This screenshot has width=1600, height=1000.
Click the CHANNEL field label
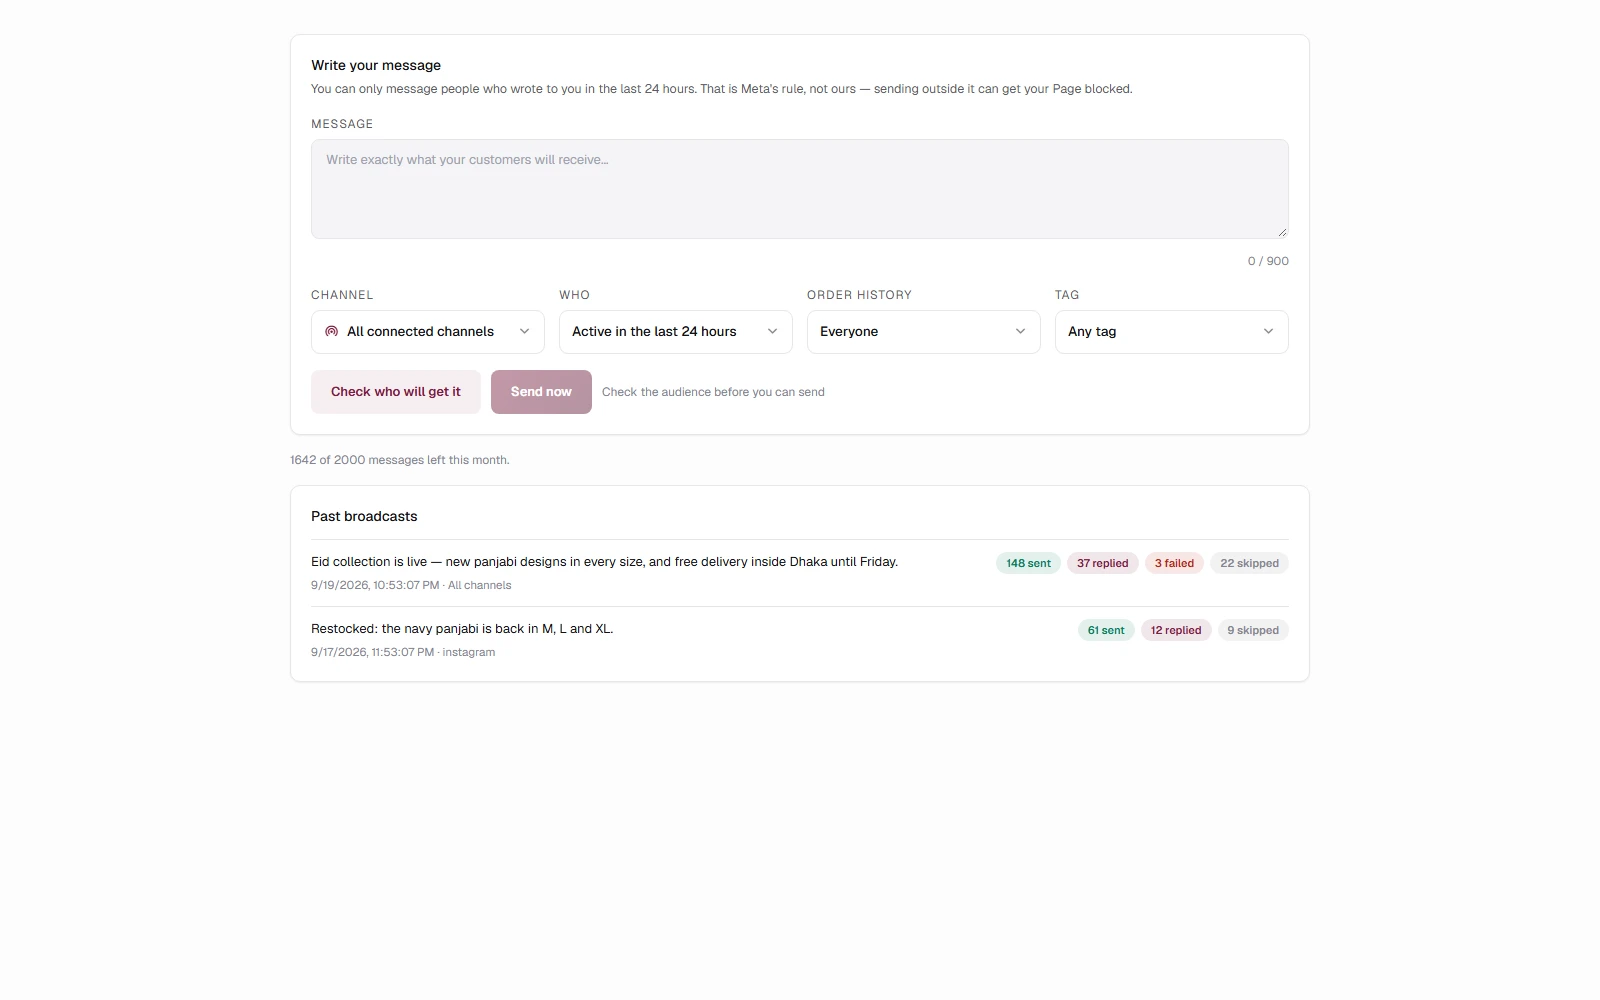(342, 295)
